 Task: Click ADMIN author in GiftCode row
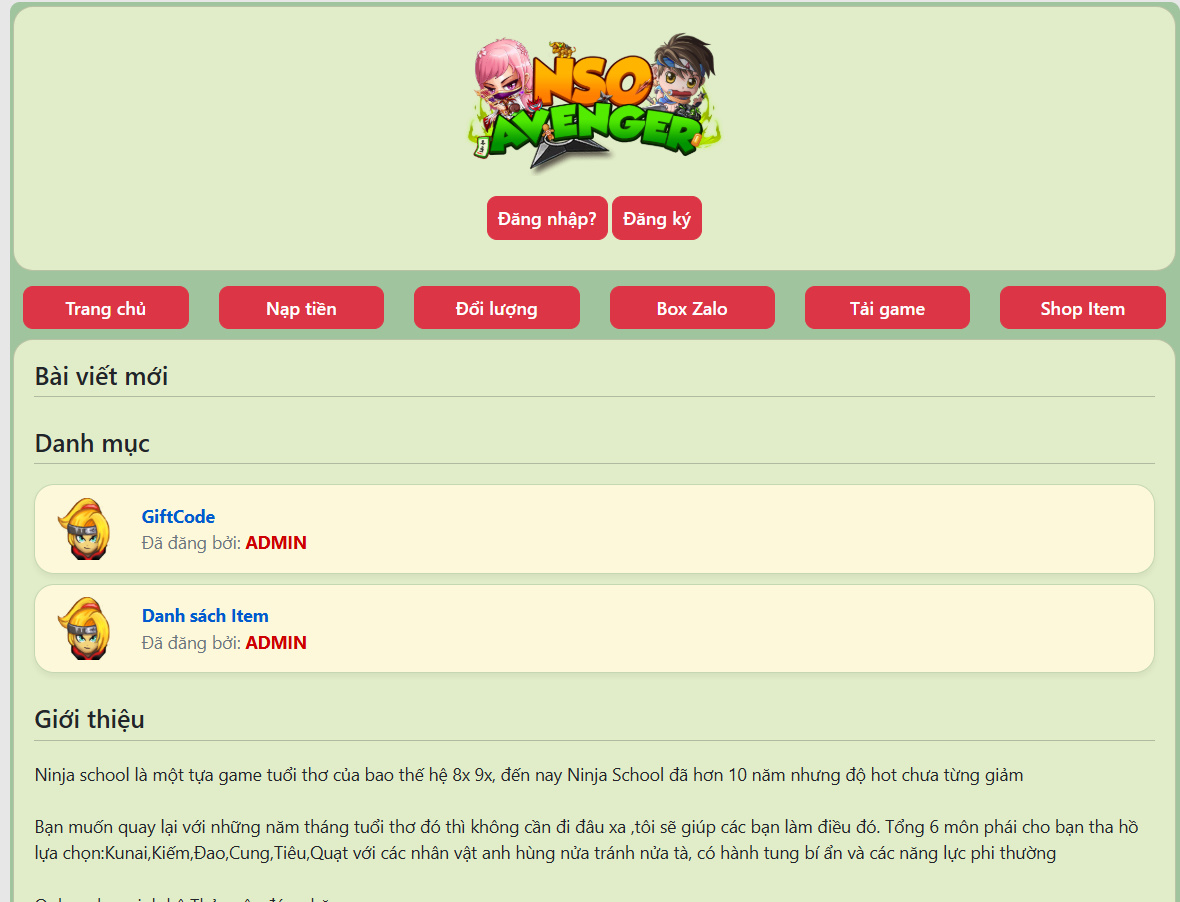[x=276, y=543]
